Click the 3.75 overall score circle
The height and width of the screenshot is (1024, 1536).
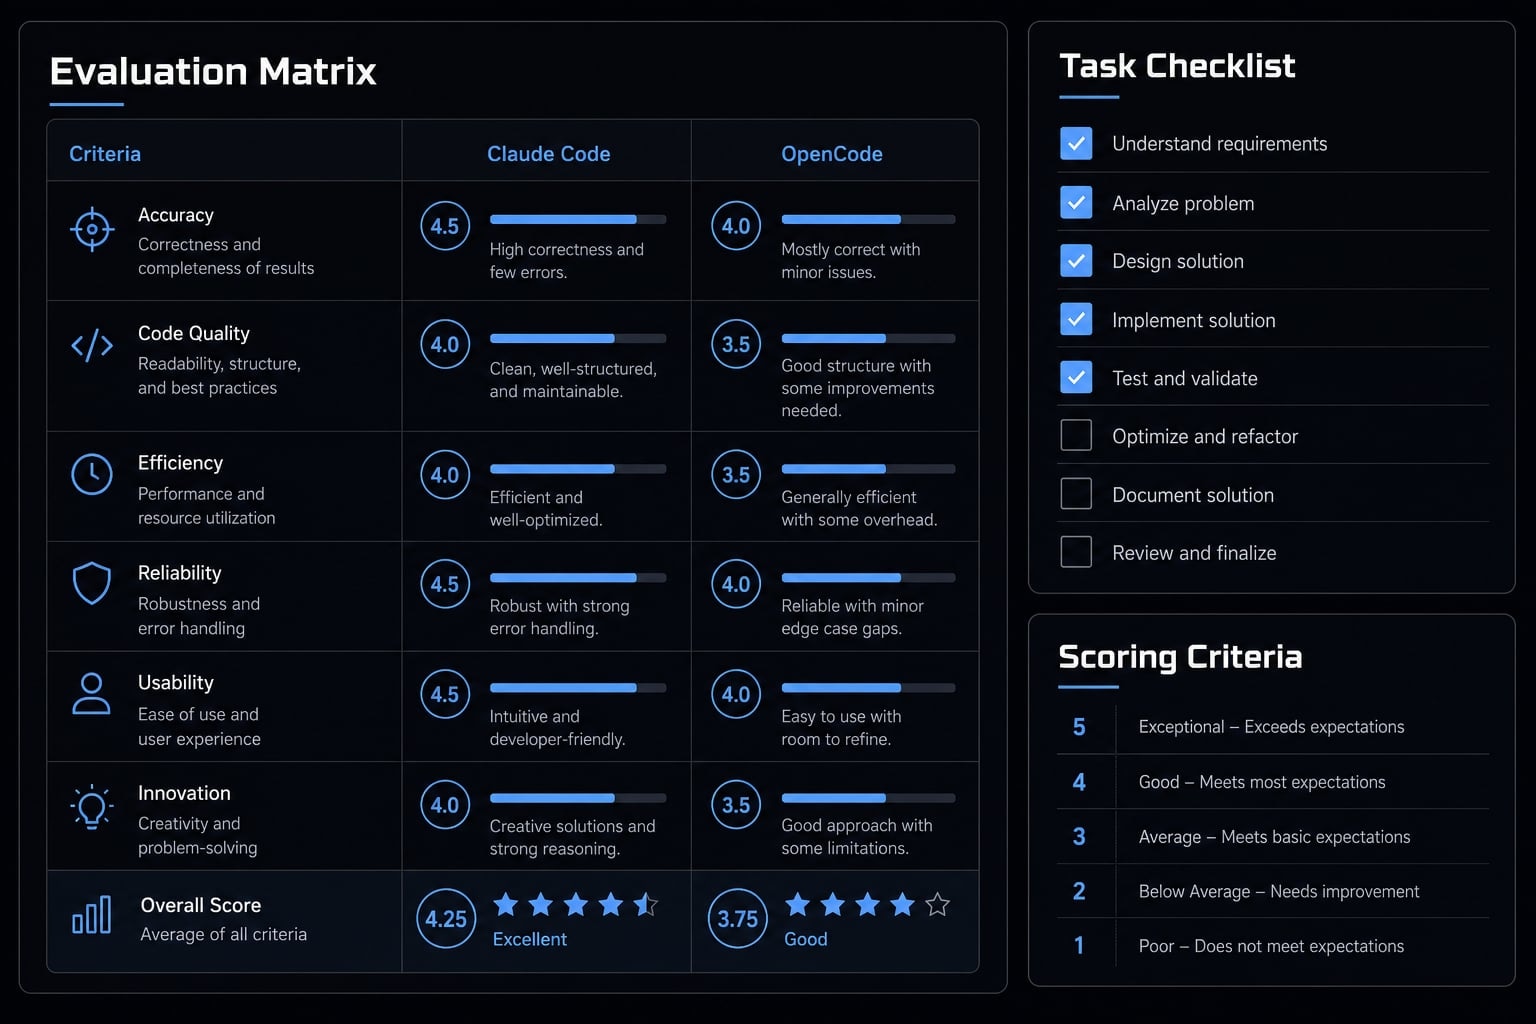tap(738, 919)
